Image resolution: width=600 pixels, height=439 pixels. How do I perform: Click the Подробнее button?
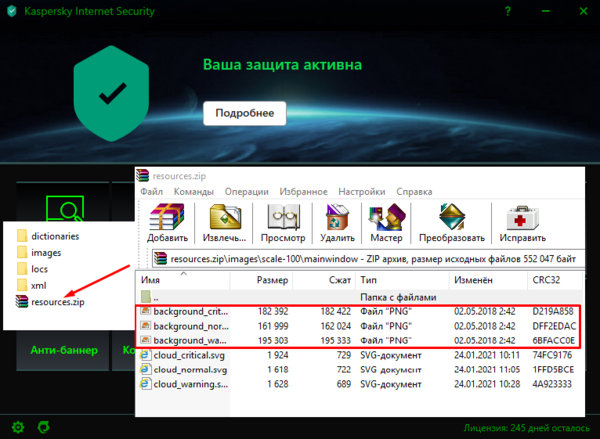click(x=245, y=113)
